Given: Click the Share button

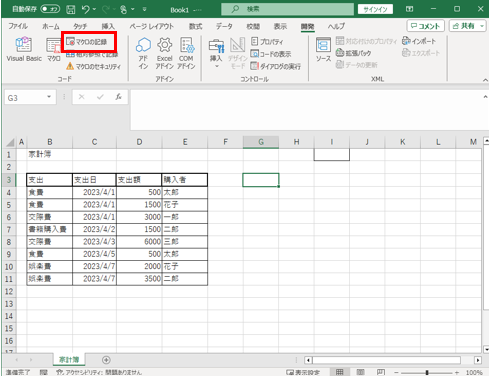Looking at the screenshot, I should pyautogui.click(x=464, y=26).
